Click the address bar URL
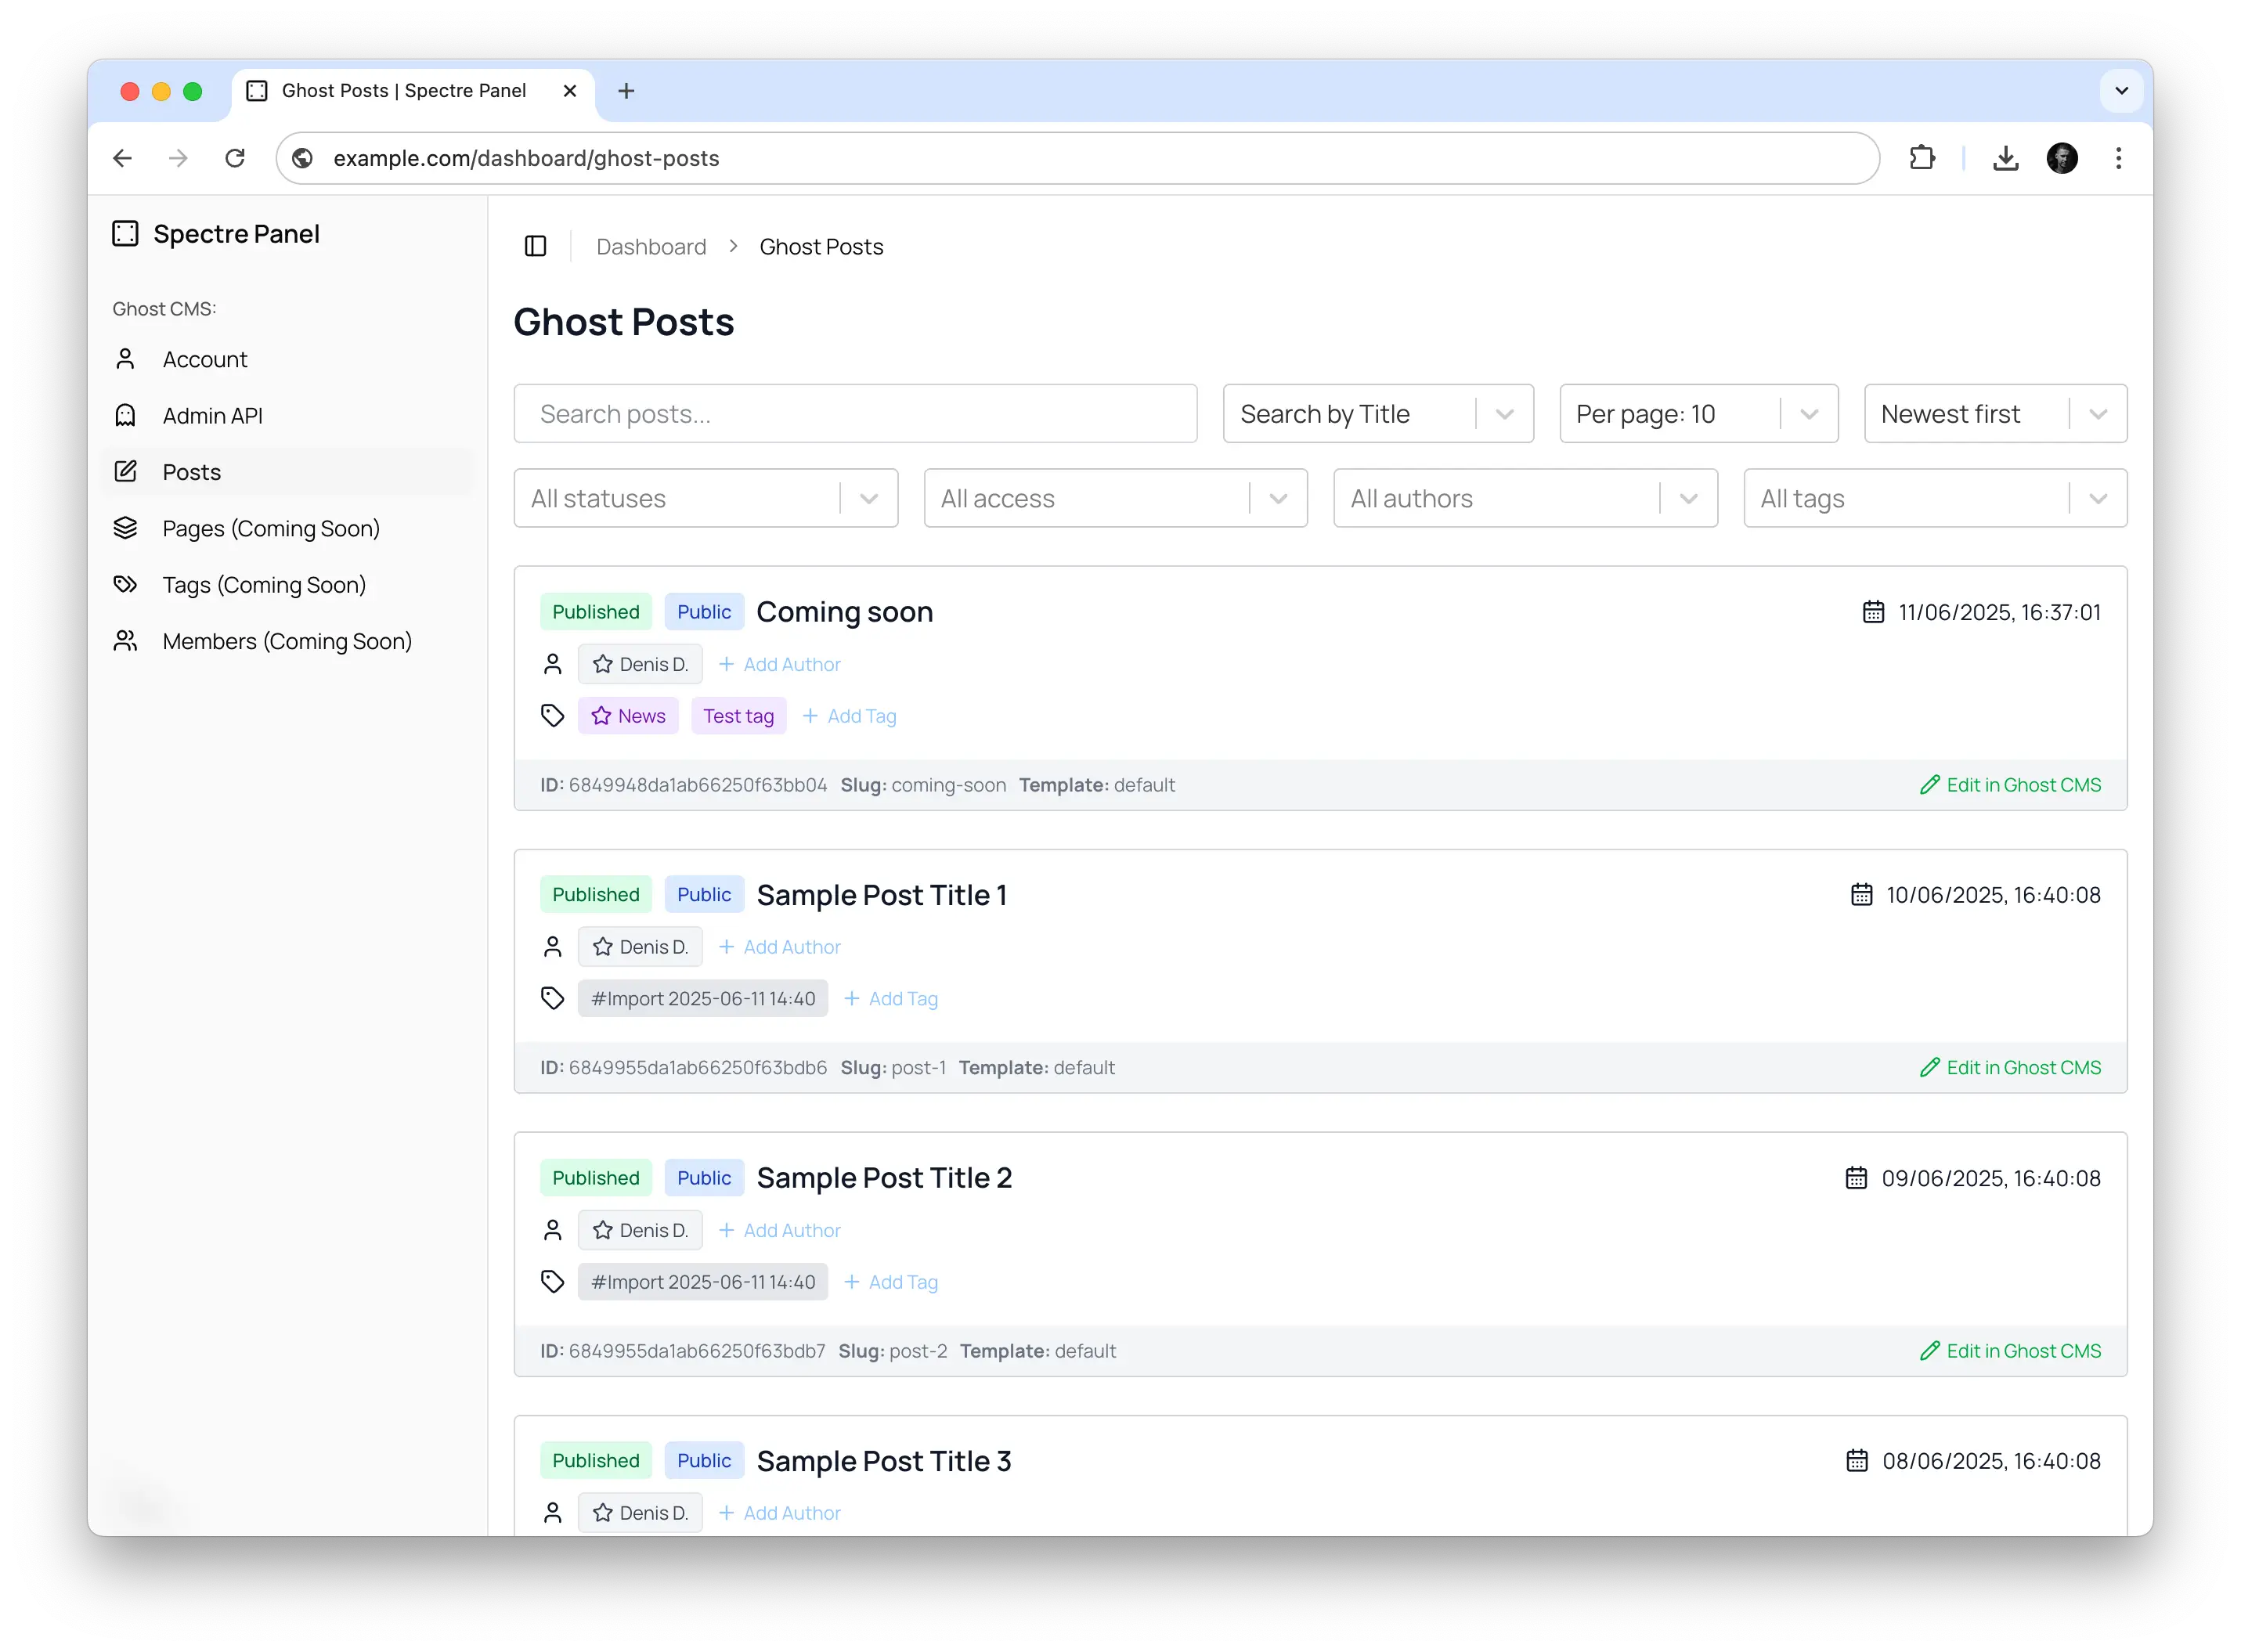The image size is (2241, 1652). point(526,158)
